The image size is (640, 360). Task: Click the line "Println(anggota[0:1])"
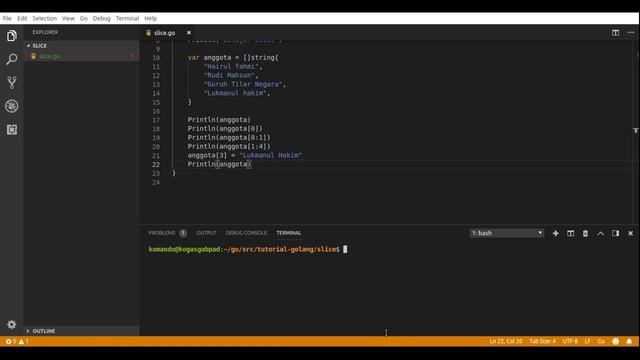(229, 138)
